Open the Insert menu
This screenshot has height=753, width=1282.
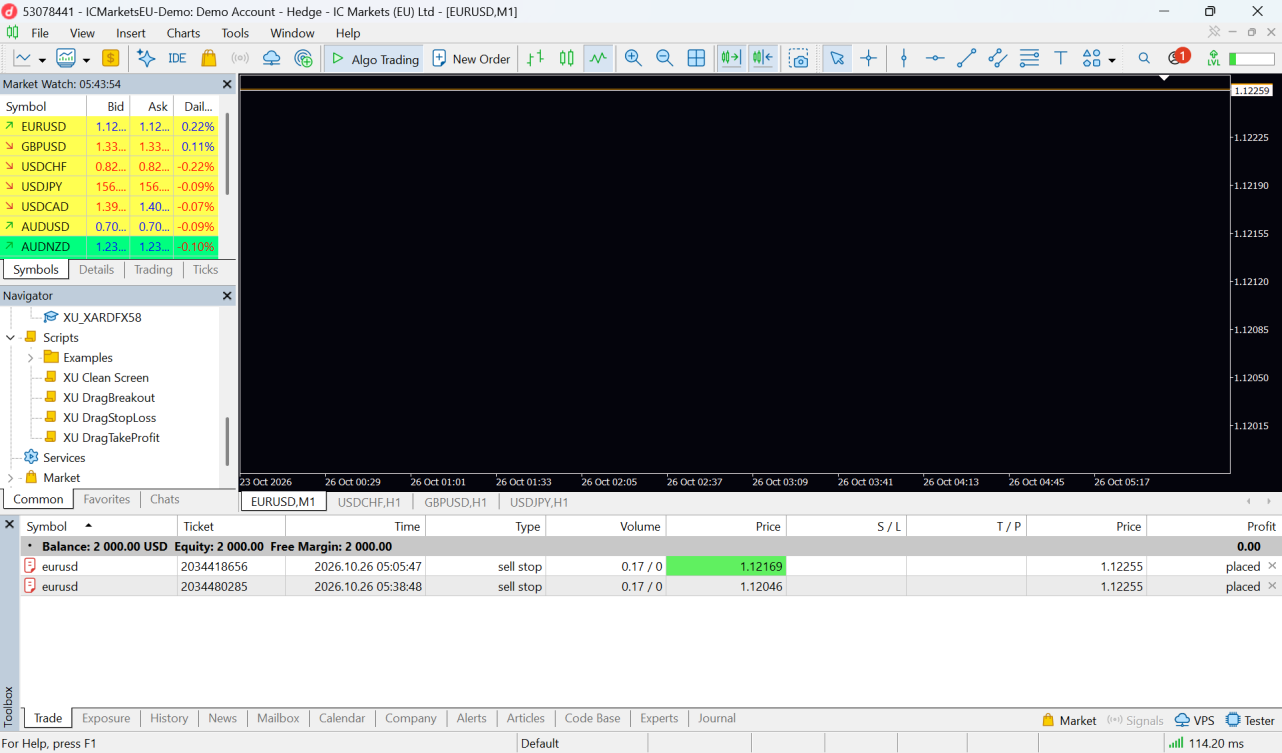(131, 33)
